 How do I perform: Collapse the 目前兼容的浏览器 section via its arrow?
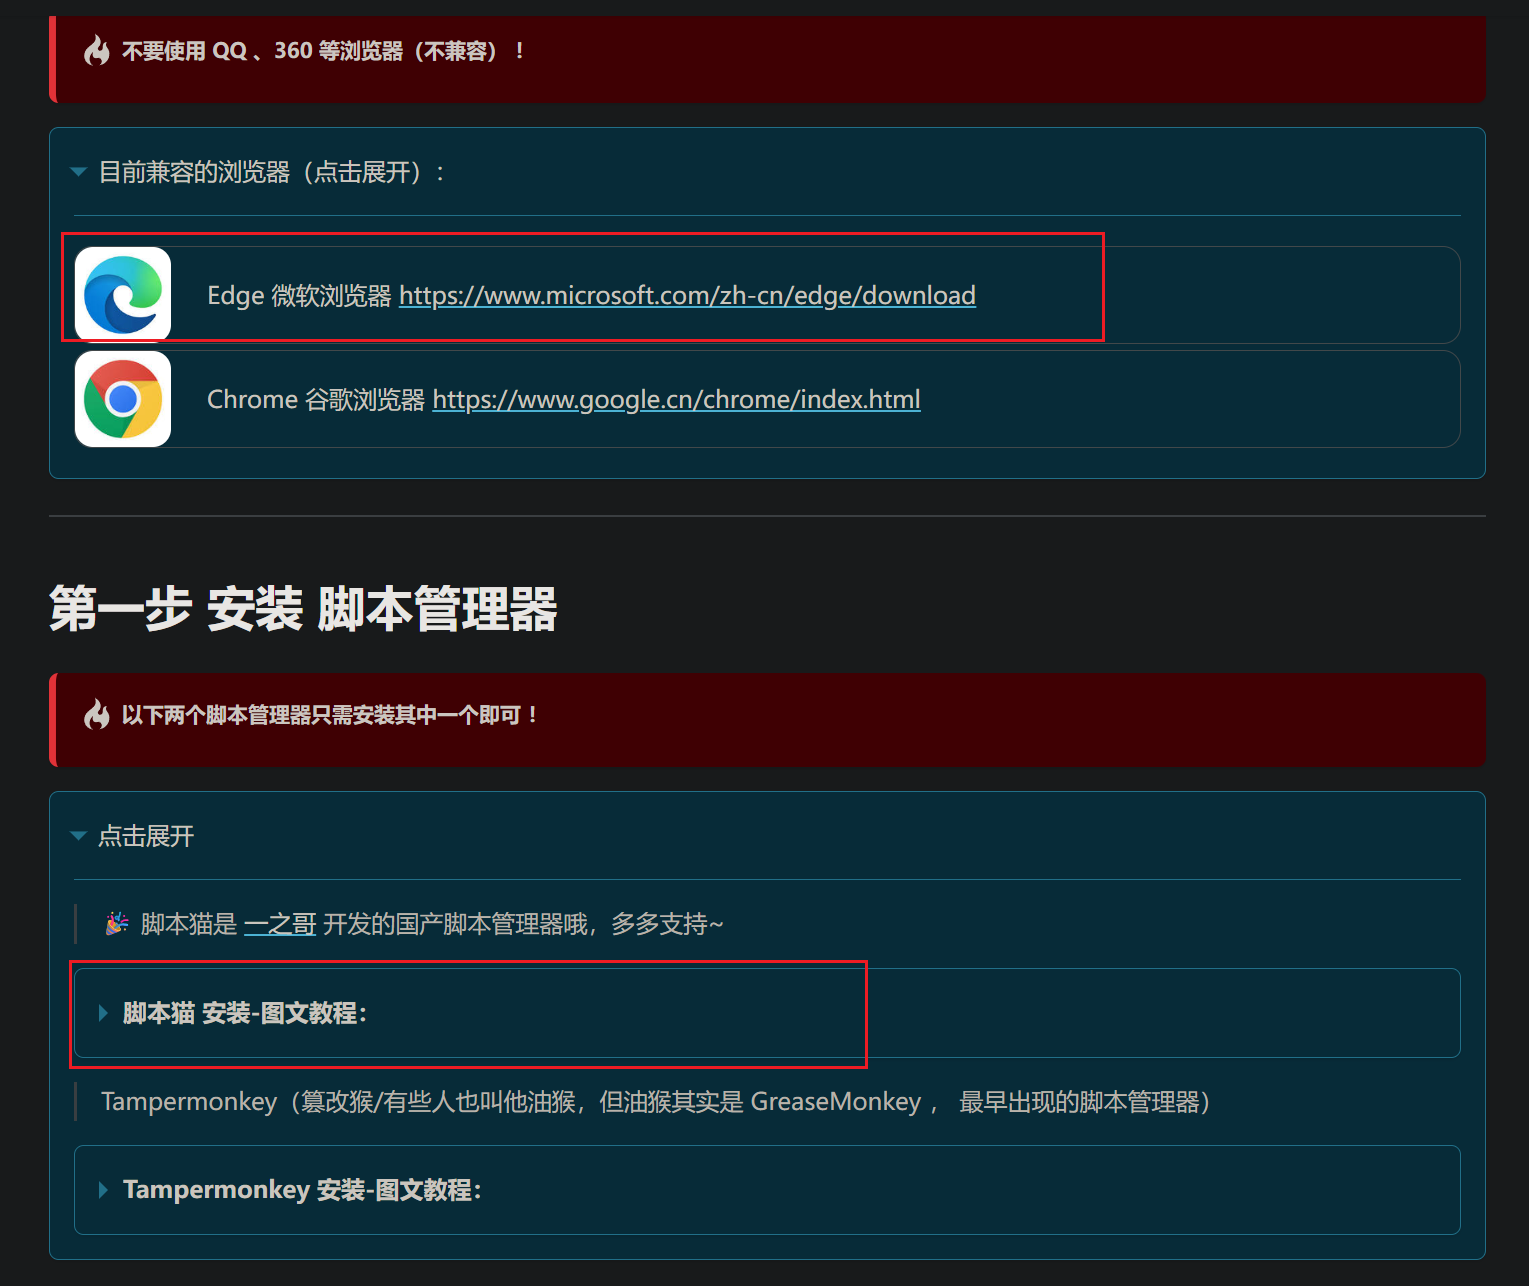[79, 172]
